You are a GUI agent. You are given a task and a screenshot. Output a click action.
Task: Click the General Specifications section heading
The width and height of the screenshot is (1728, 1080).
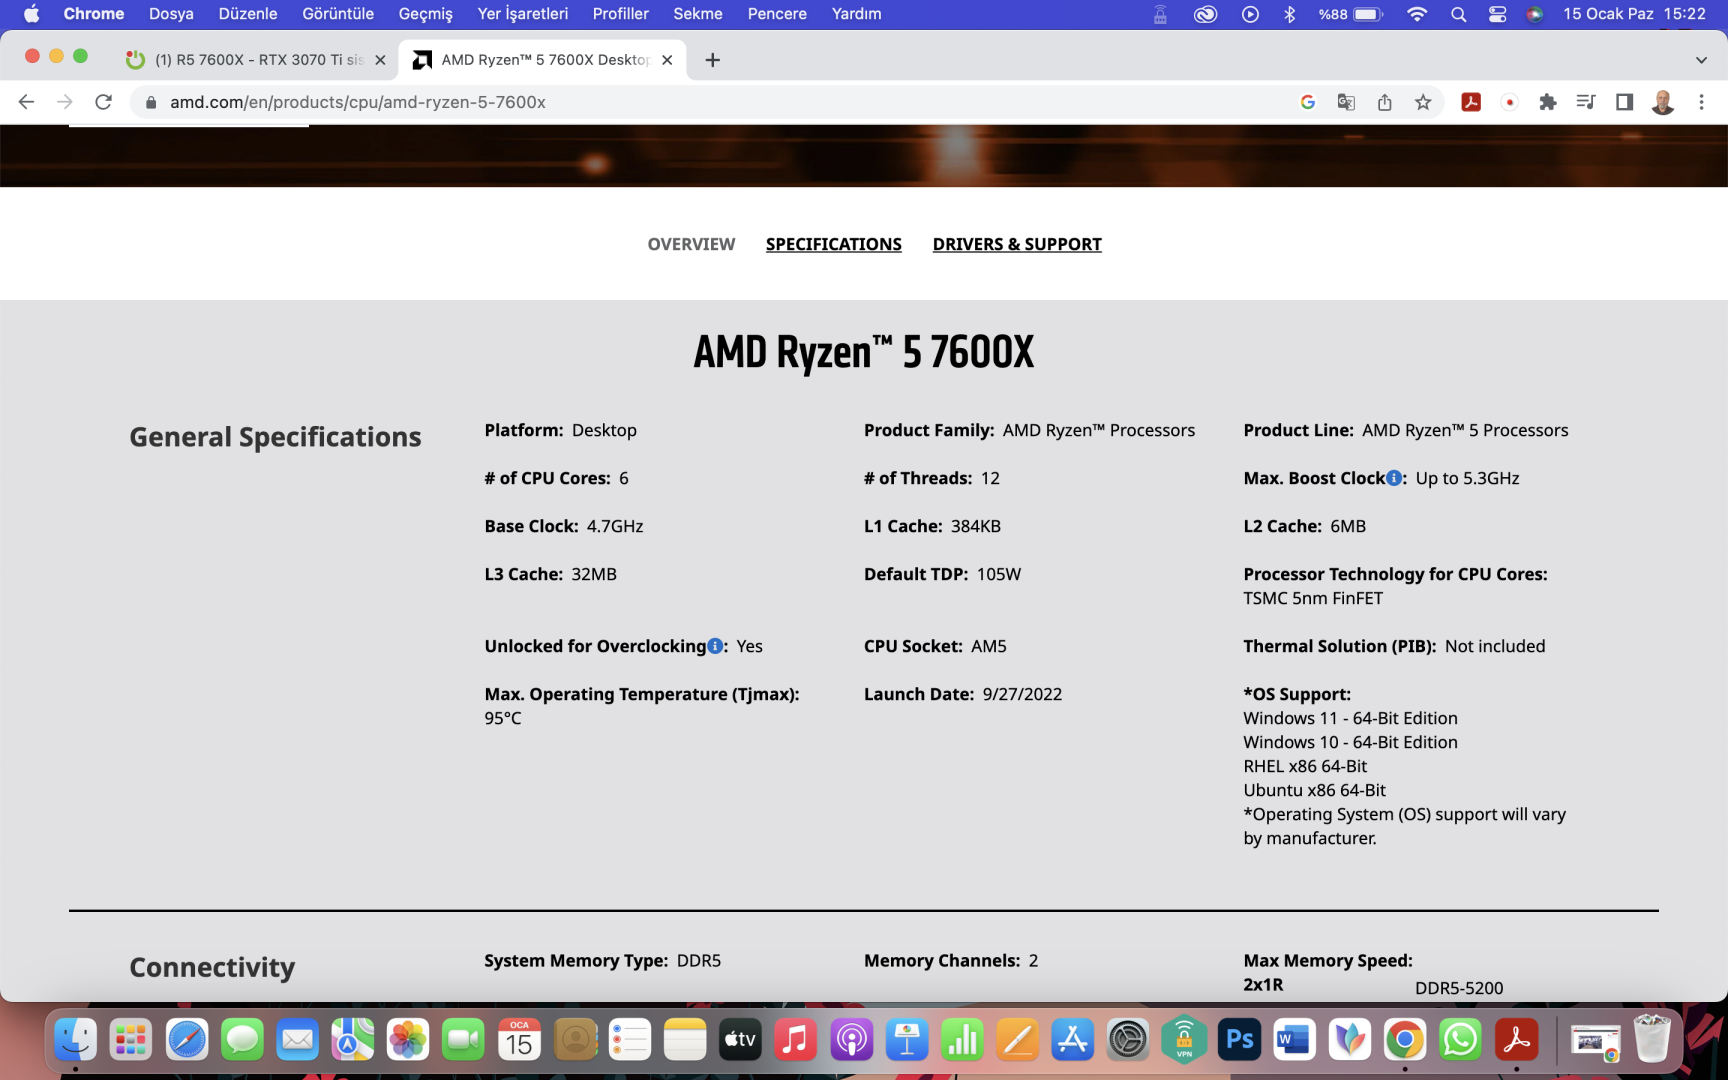coord(275,437)
